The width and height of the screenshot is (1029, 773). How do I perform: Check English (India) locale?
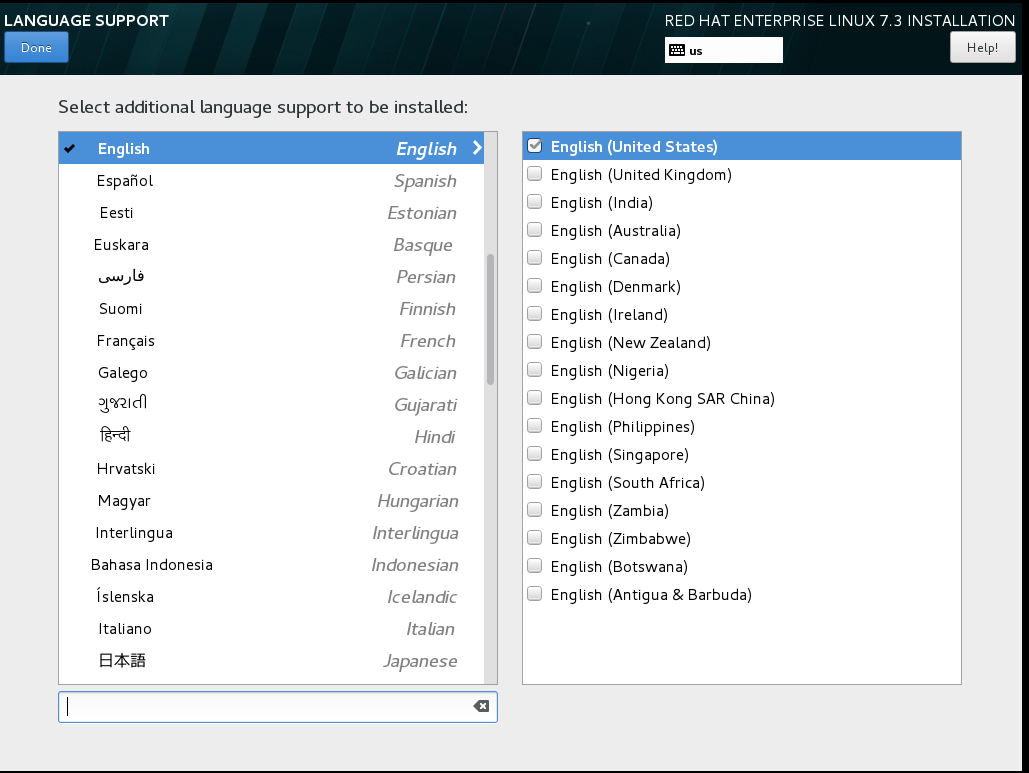535,202
